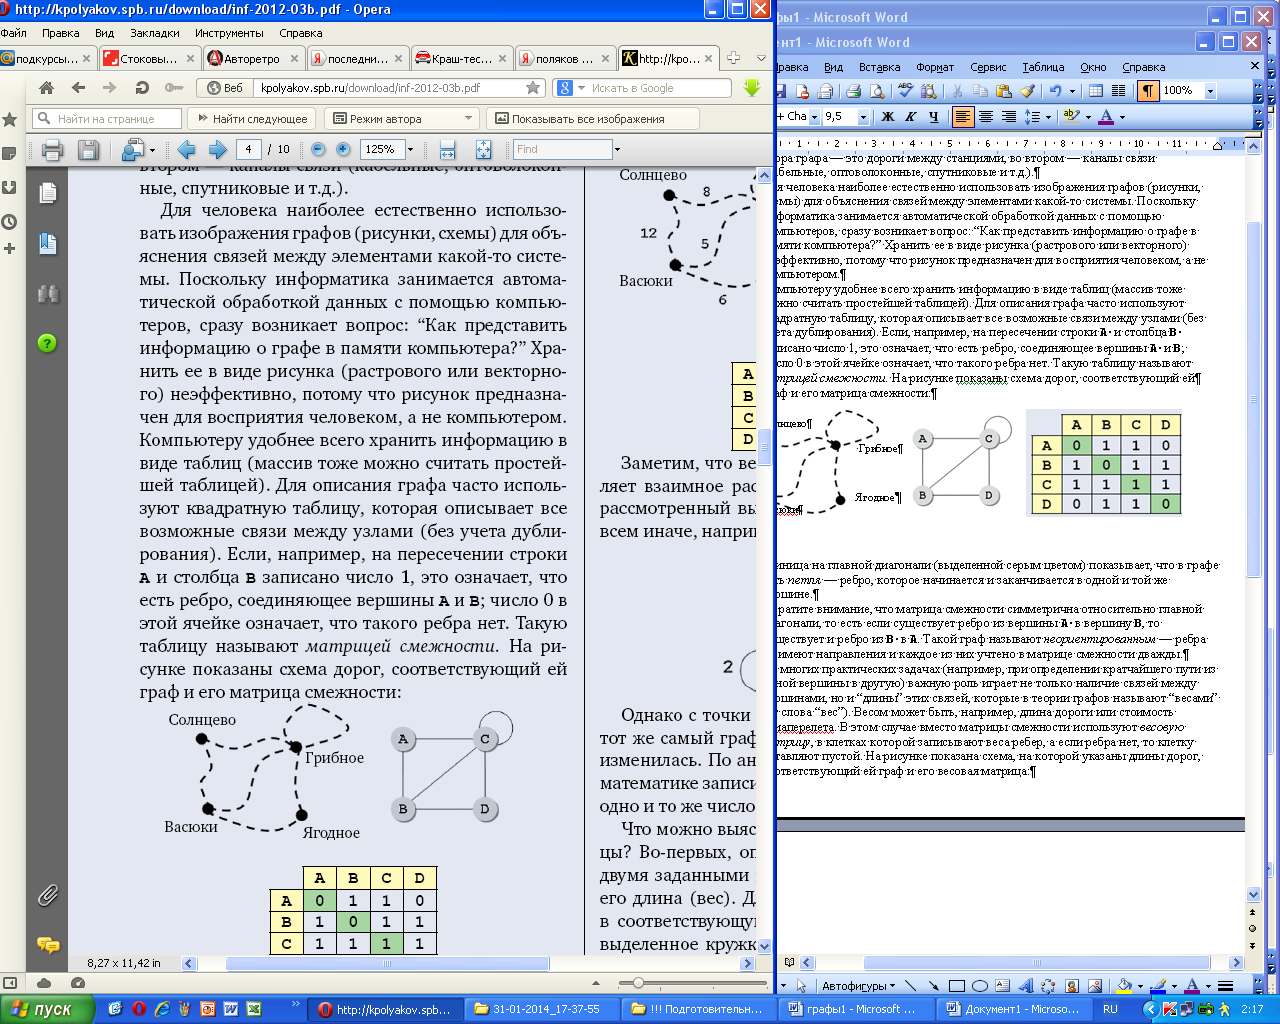This screenshot has width=1280, height=1024.
Task: Click Word print preview icon
Action: coord(877,91)
